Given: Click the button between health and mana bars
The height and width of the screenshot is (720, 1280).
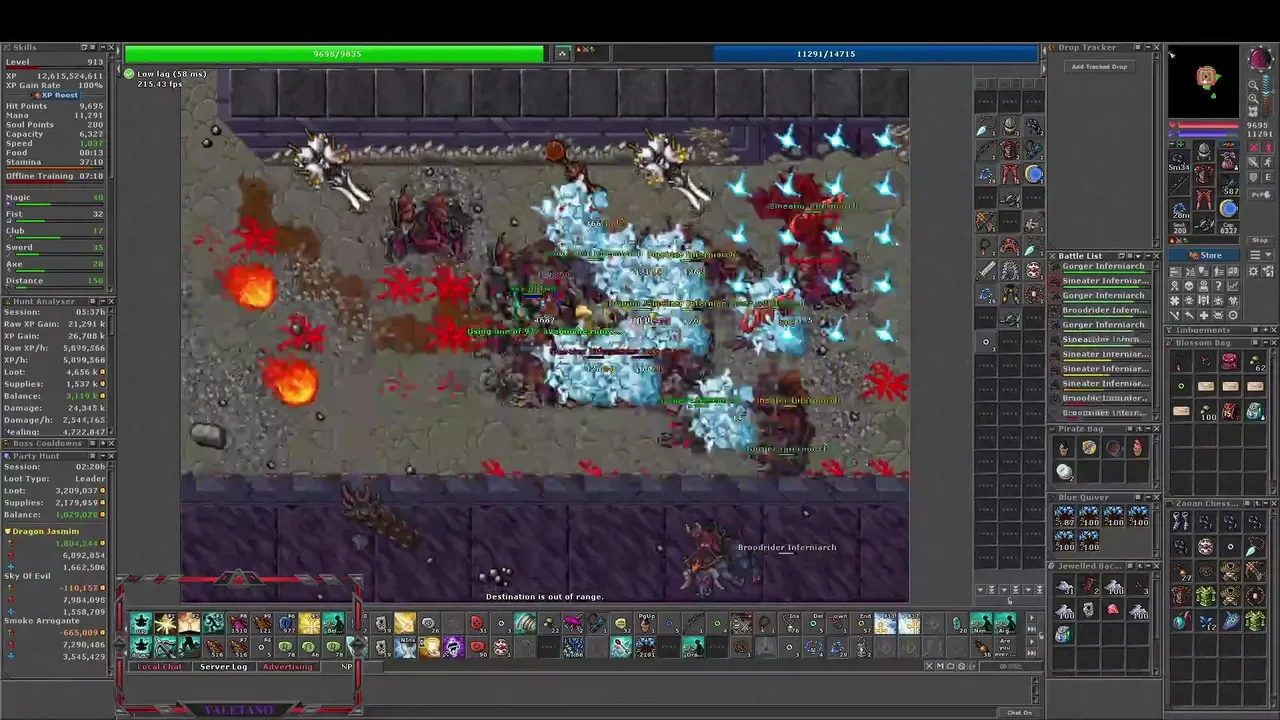Looking at the screenshot, I should (563, 53).
